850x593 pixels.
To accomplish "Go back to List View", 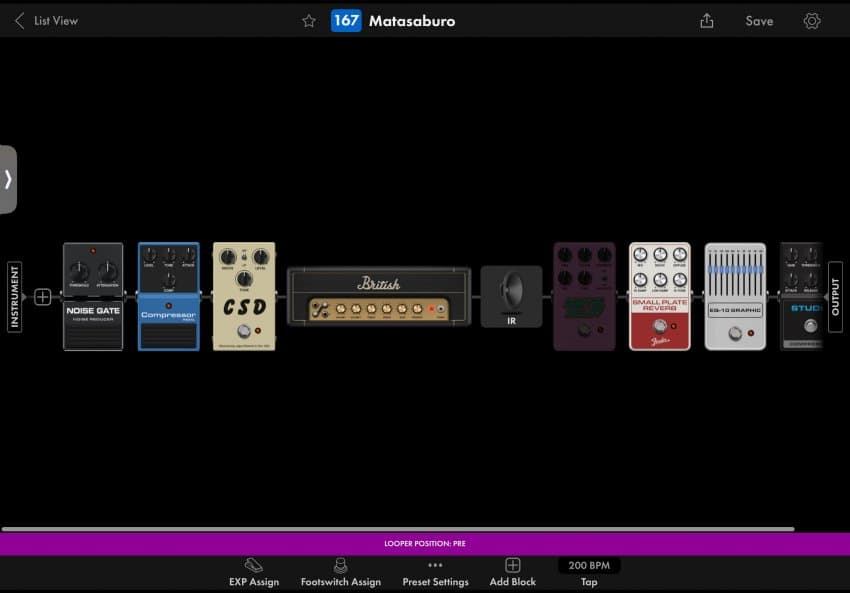I will [x=47, y=21].
